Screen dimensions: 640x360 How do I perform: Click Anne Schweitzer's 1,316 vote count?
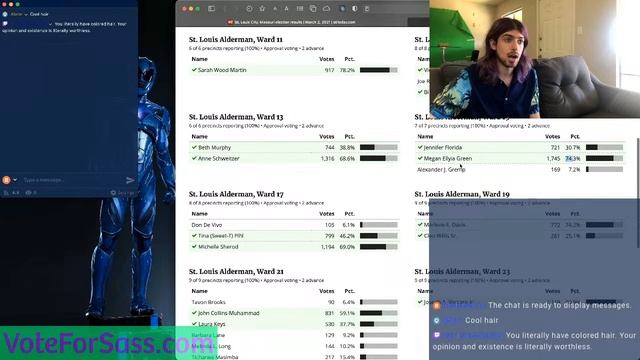(x=327, y=158)
